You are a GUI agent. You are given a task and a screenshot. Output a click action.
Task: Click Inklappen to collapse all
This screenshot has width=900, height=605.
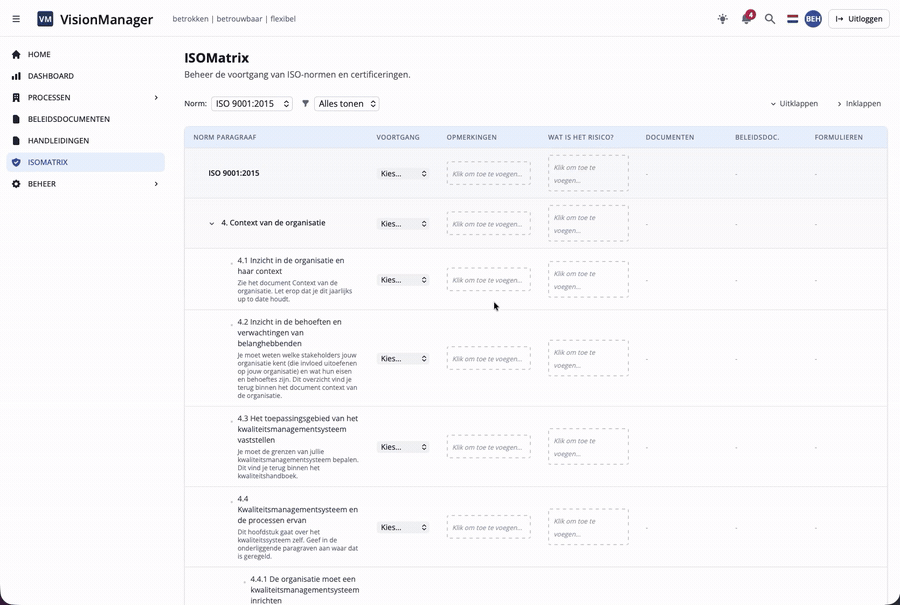859,104
